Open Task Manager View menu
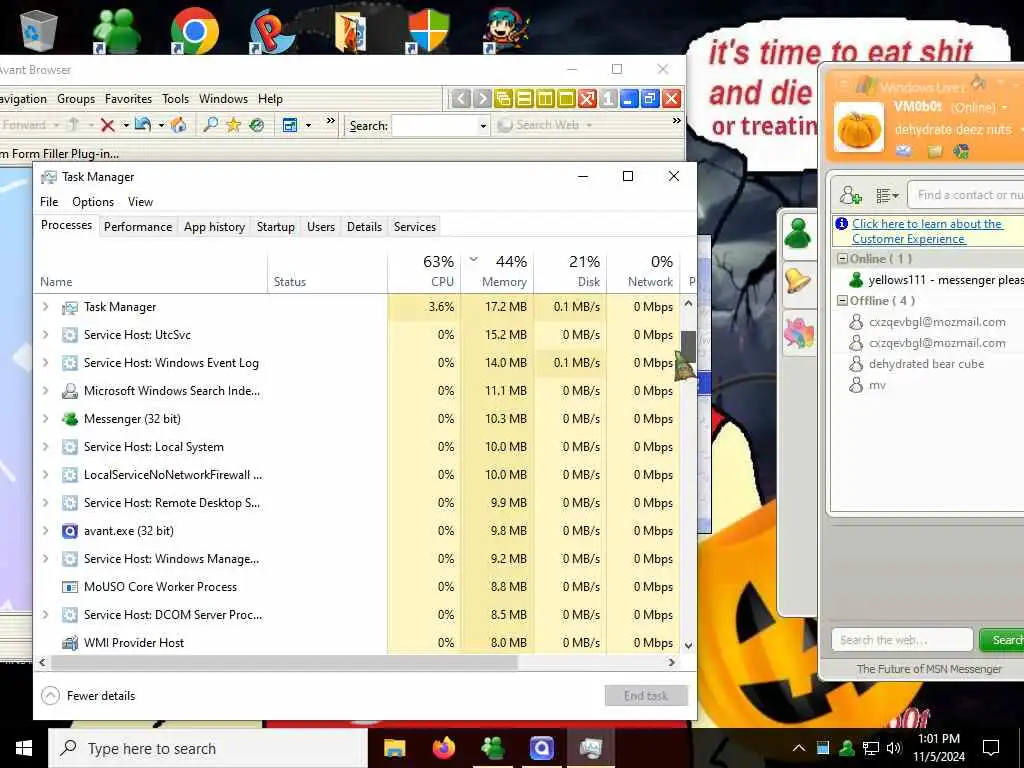This screenshot has height=768, width=1024. coord(140,202)
